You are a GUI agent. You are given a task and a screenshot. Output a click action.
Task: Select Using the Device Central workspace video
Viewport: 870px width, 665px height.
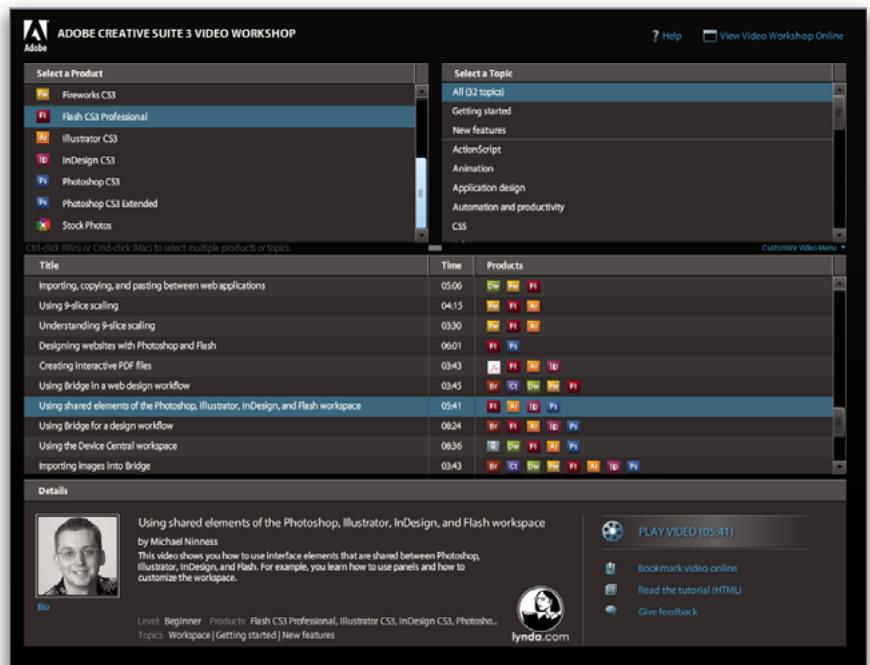coord(428,446)
